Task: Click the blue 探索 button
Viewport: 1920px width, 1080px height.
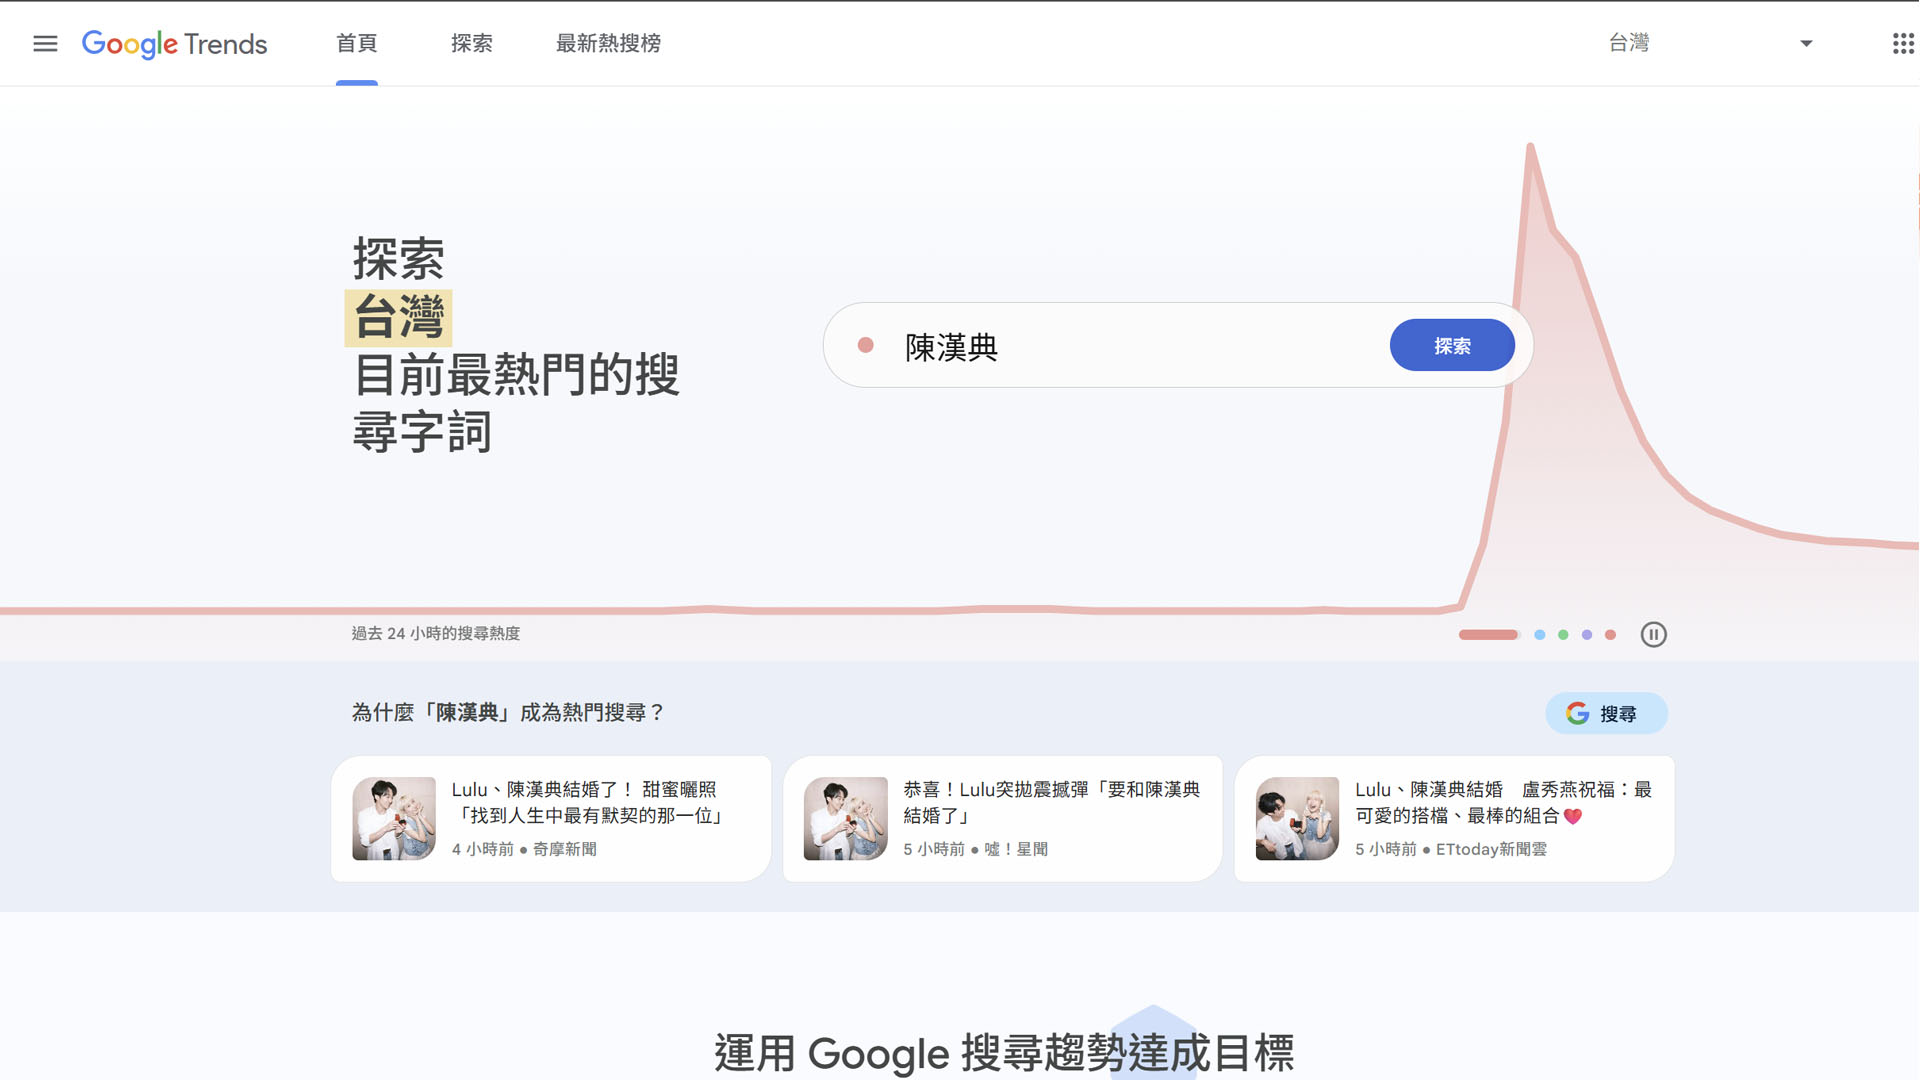Action: 1452,345
